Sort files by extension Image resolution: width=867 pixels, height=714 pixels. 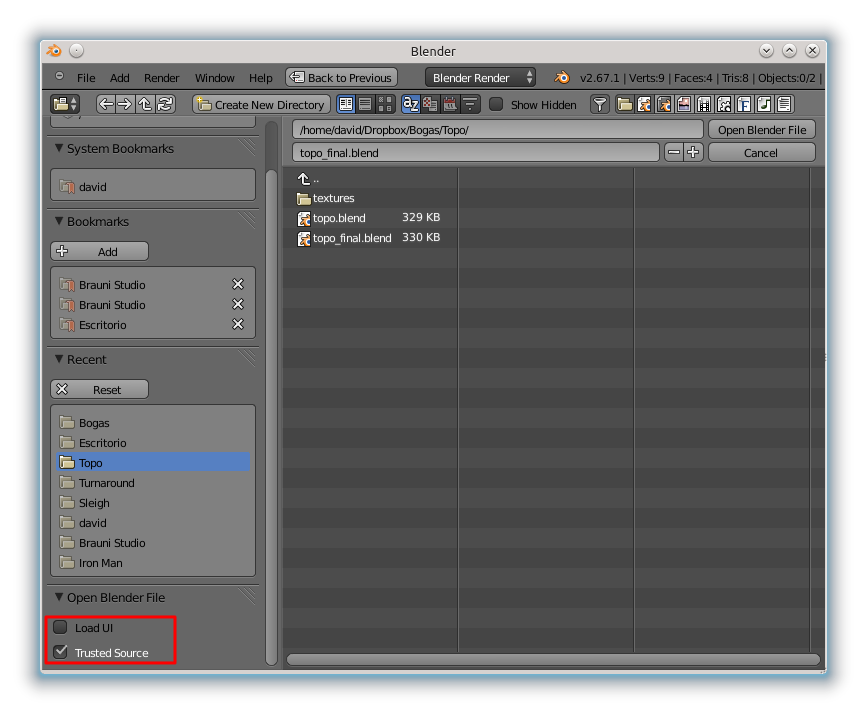[430, 104]
